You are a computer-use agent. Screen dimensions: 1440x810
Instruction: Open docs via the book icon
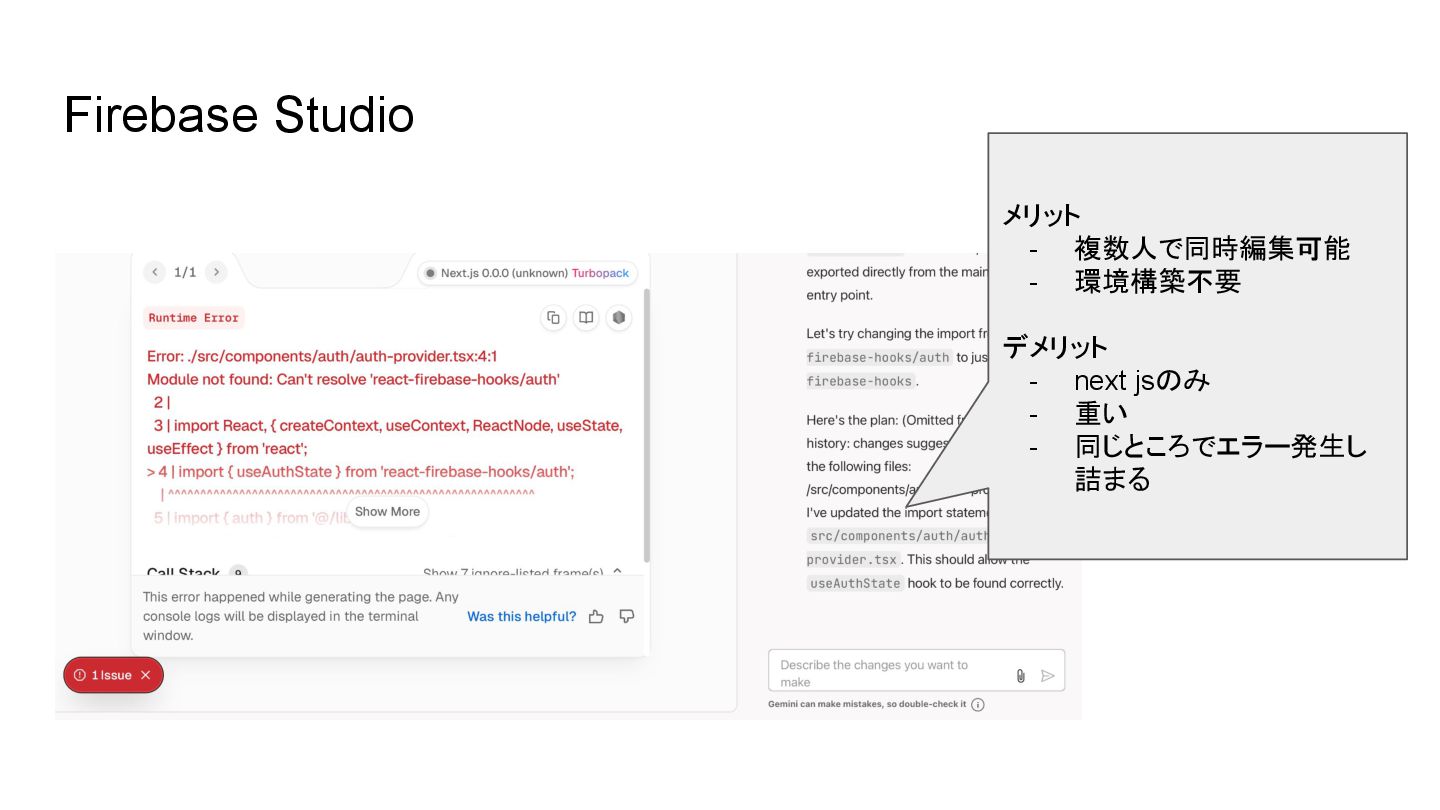coord(586,318)
